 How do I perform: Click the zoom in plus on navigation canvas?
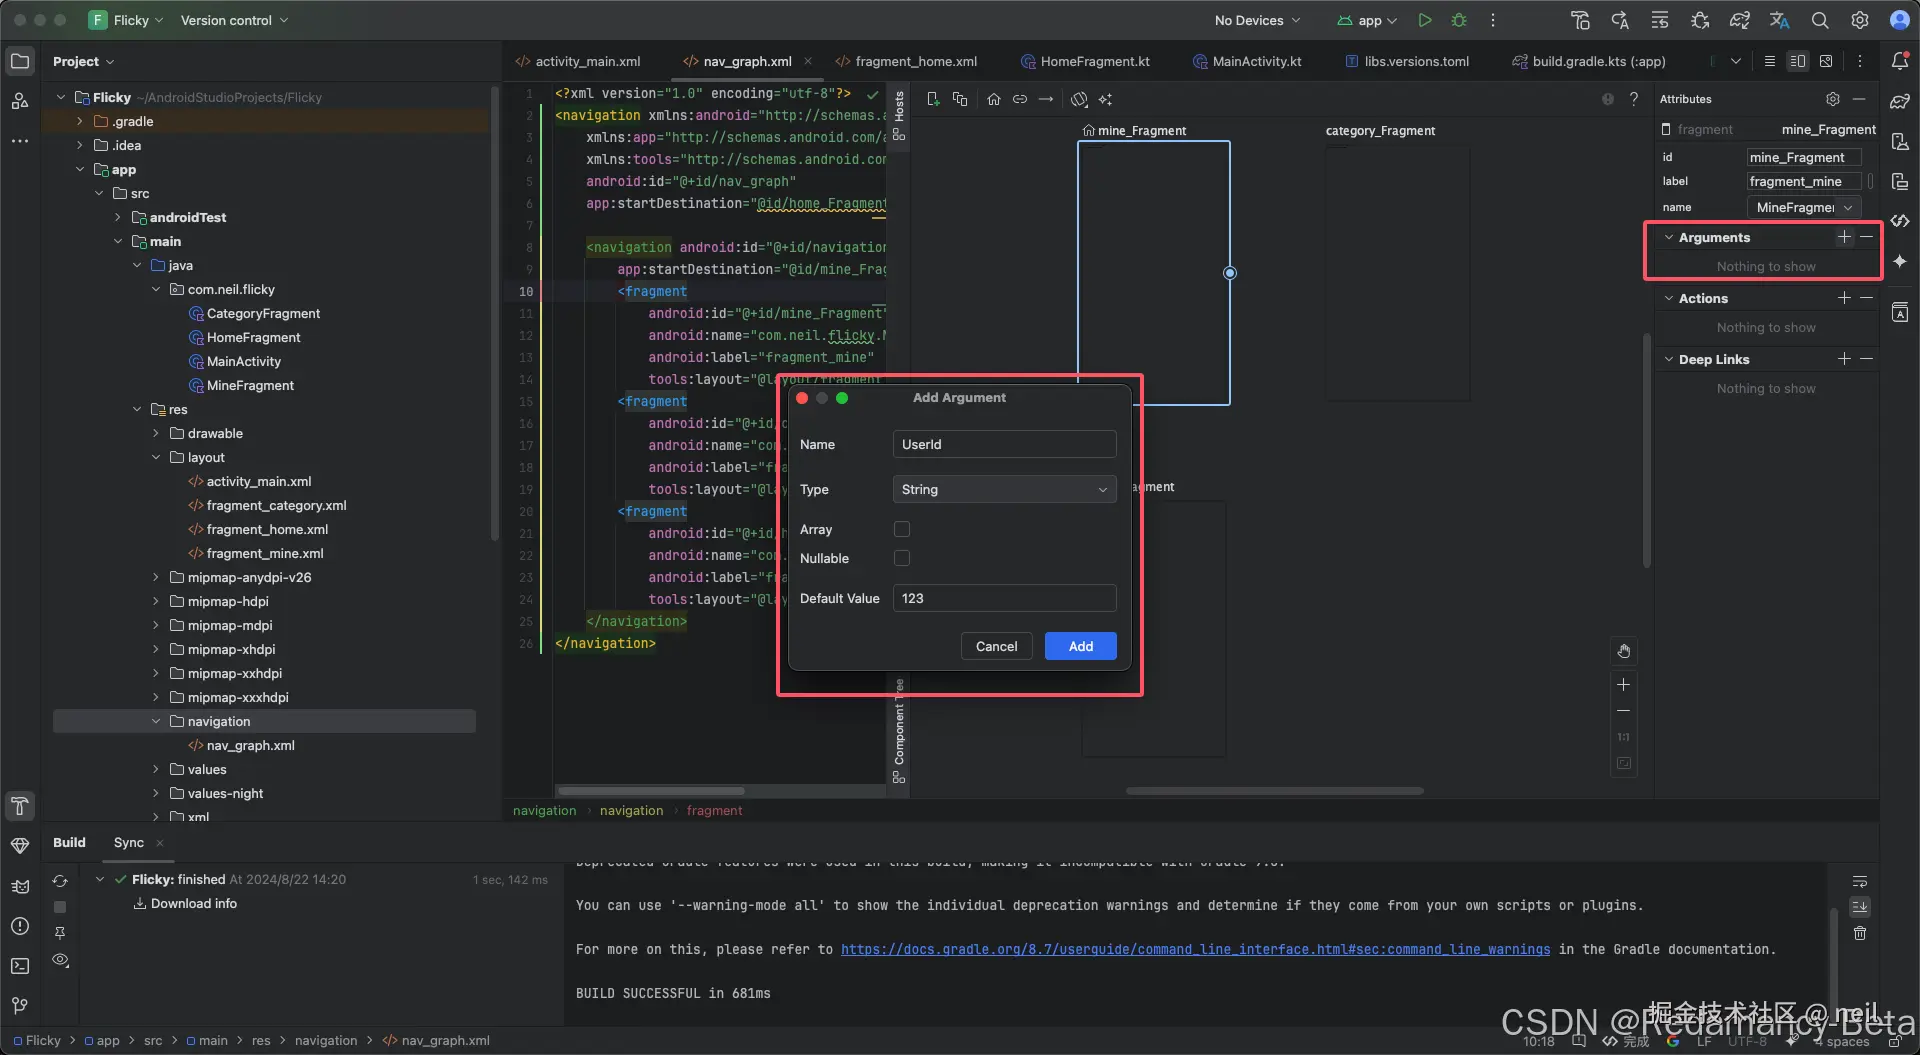pos(1624,685)
